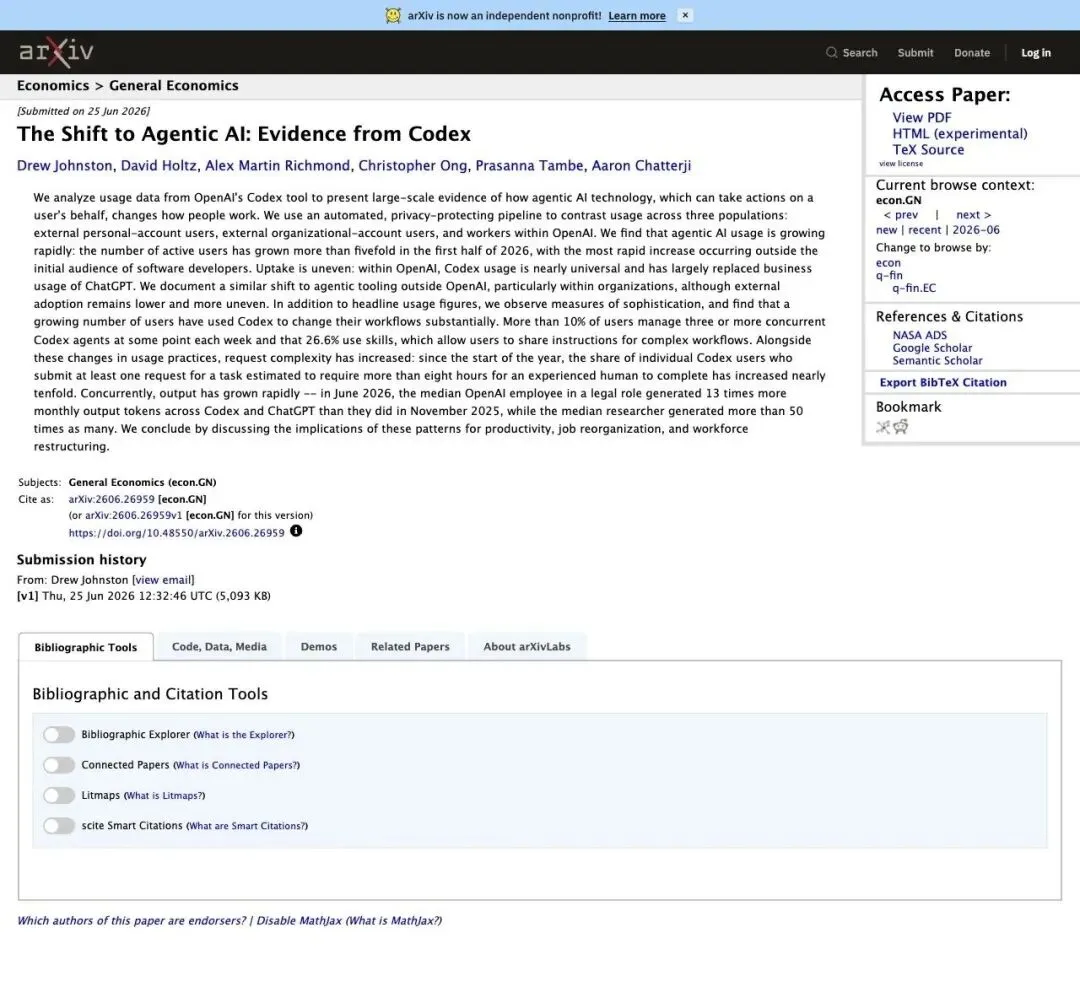
Task: Browse by q-fin category
Action: click(x=889, y=276)
